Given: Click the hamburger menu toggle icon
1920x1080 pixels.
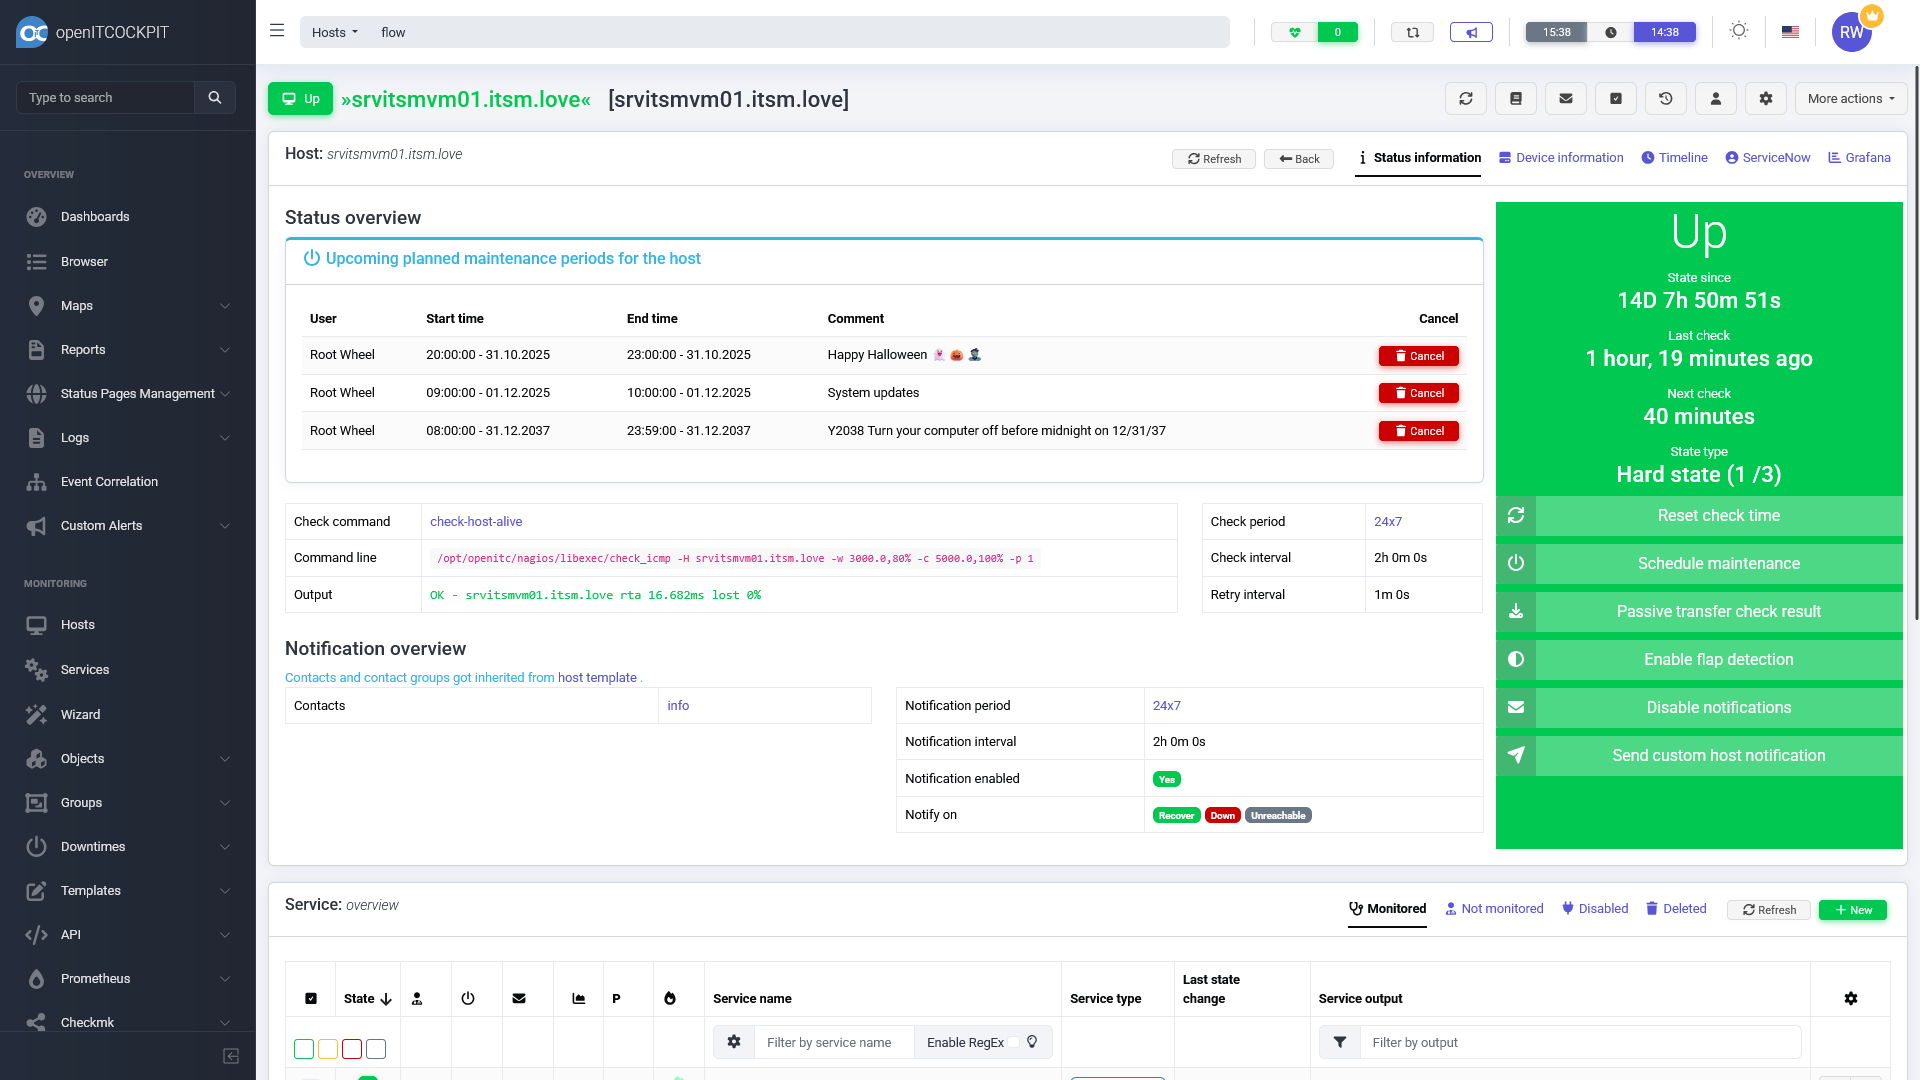Looking at the screenshot, I should point(277,31).
